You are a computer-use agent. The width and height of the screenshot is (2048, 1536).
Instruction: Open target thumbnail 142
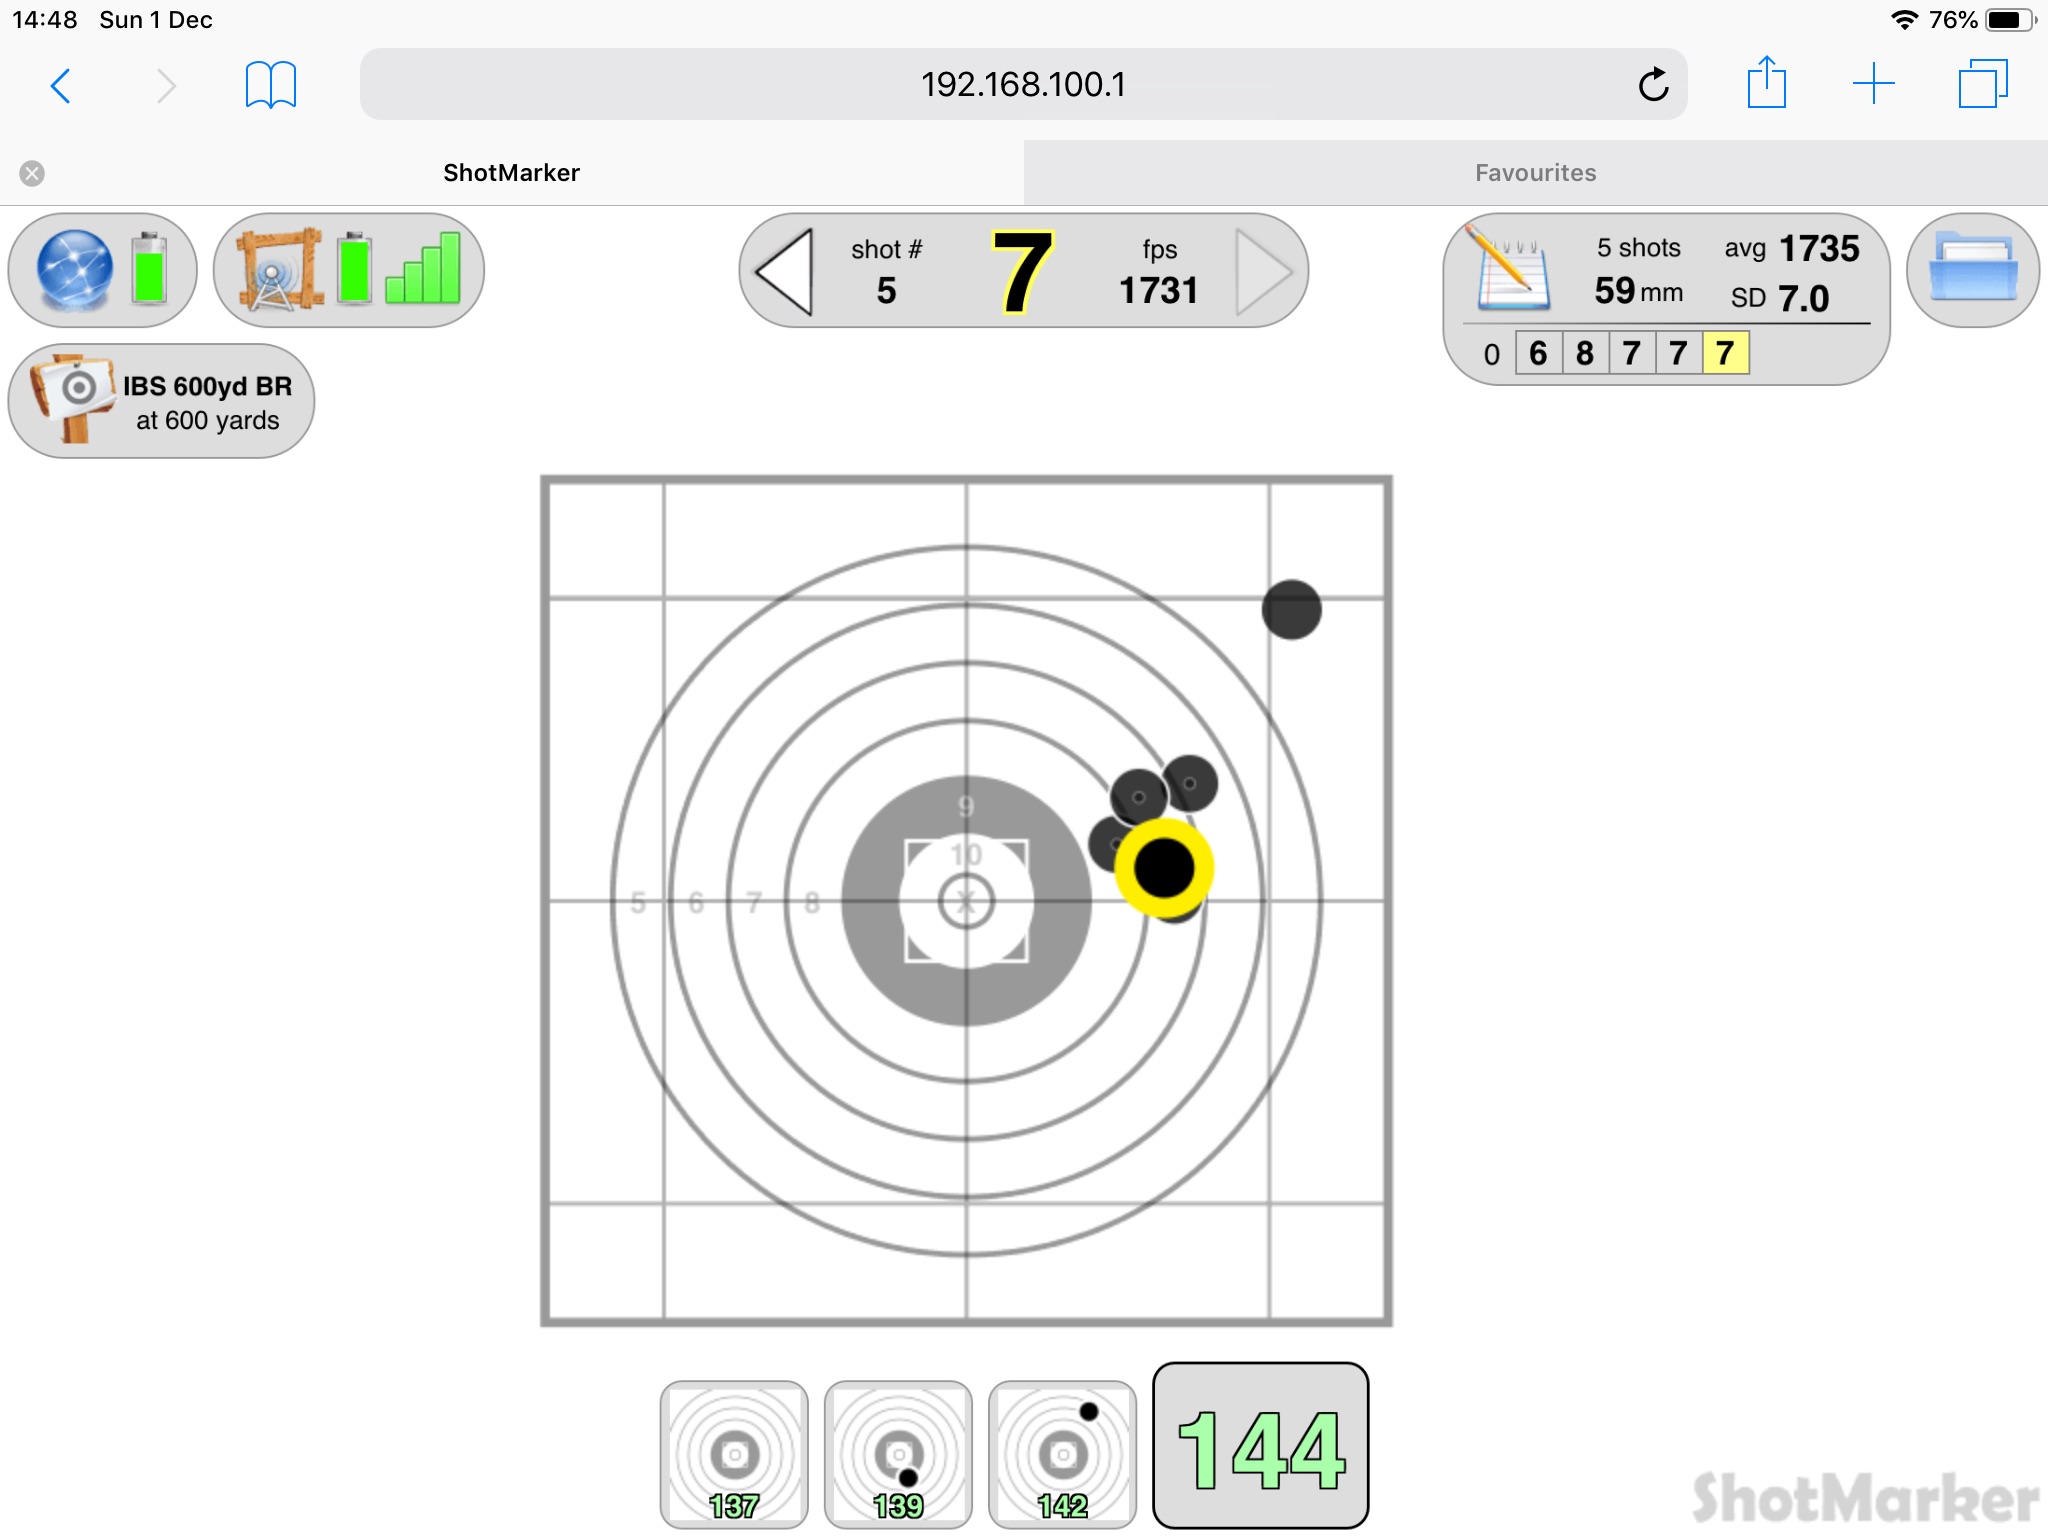(1062, 1454)
